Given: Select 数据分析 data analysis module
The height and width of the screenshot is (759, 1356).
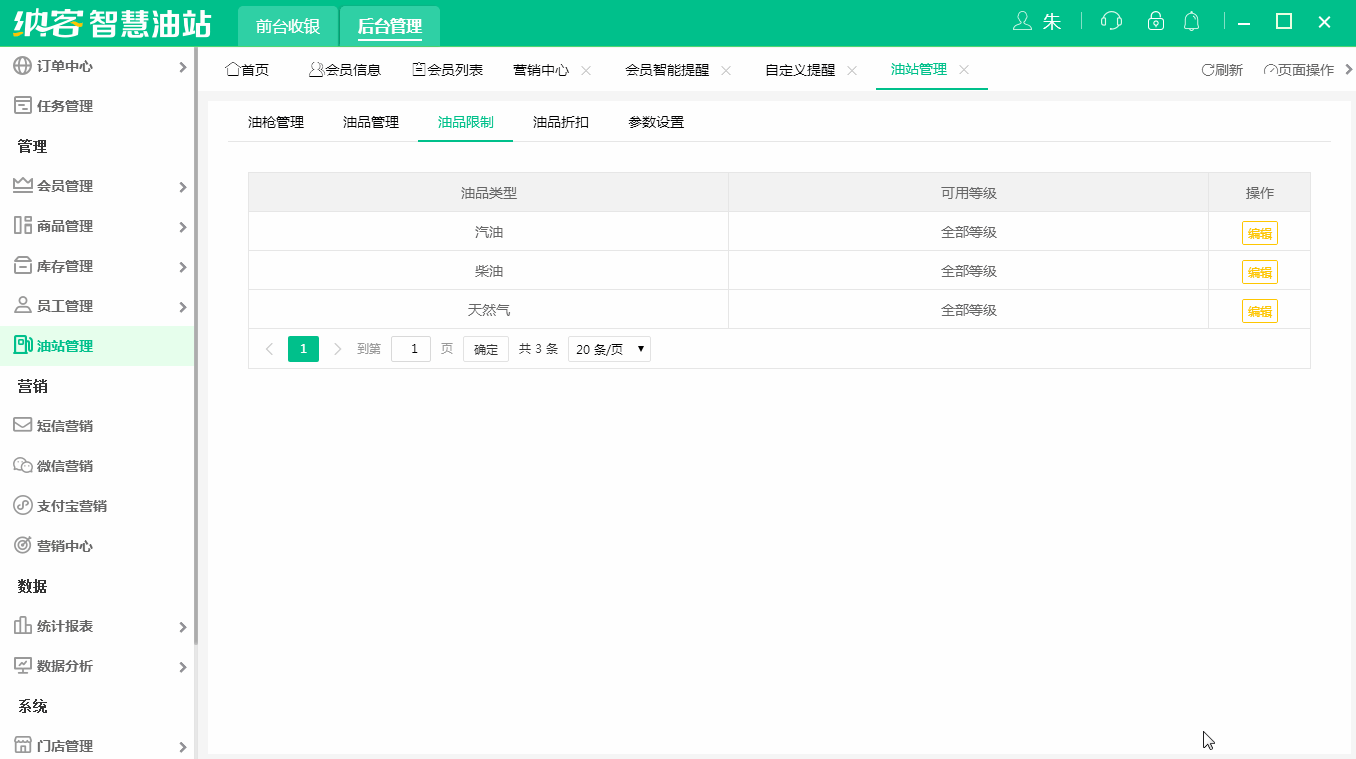Looking at the screenshot, I should pos(65,666).
